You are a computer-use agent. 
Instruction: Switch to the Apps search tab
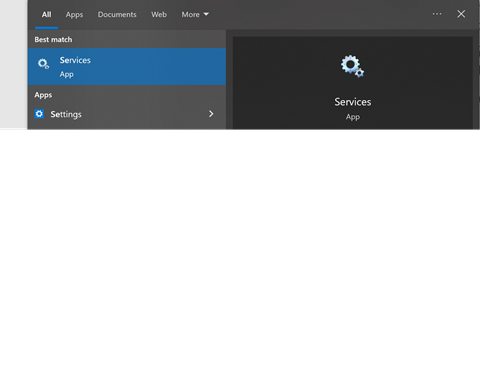74,15
